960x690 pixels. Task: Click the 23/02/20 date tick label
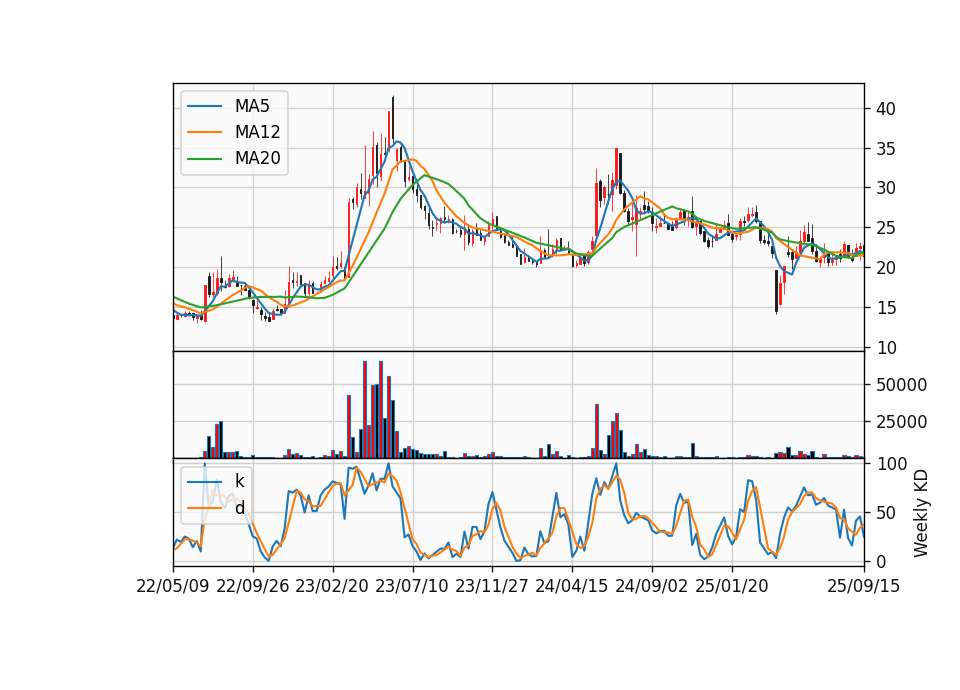(x=332, y=586)
